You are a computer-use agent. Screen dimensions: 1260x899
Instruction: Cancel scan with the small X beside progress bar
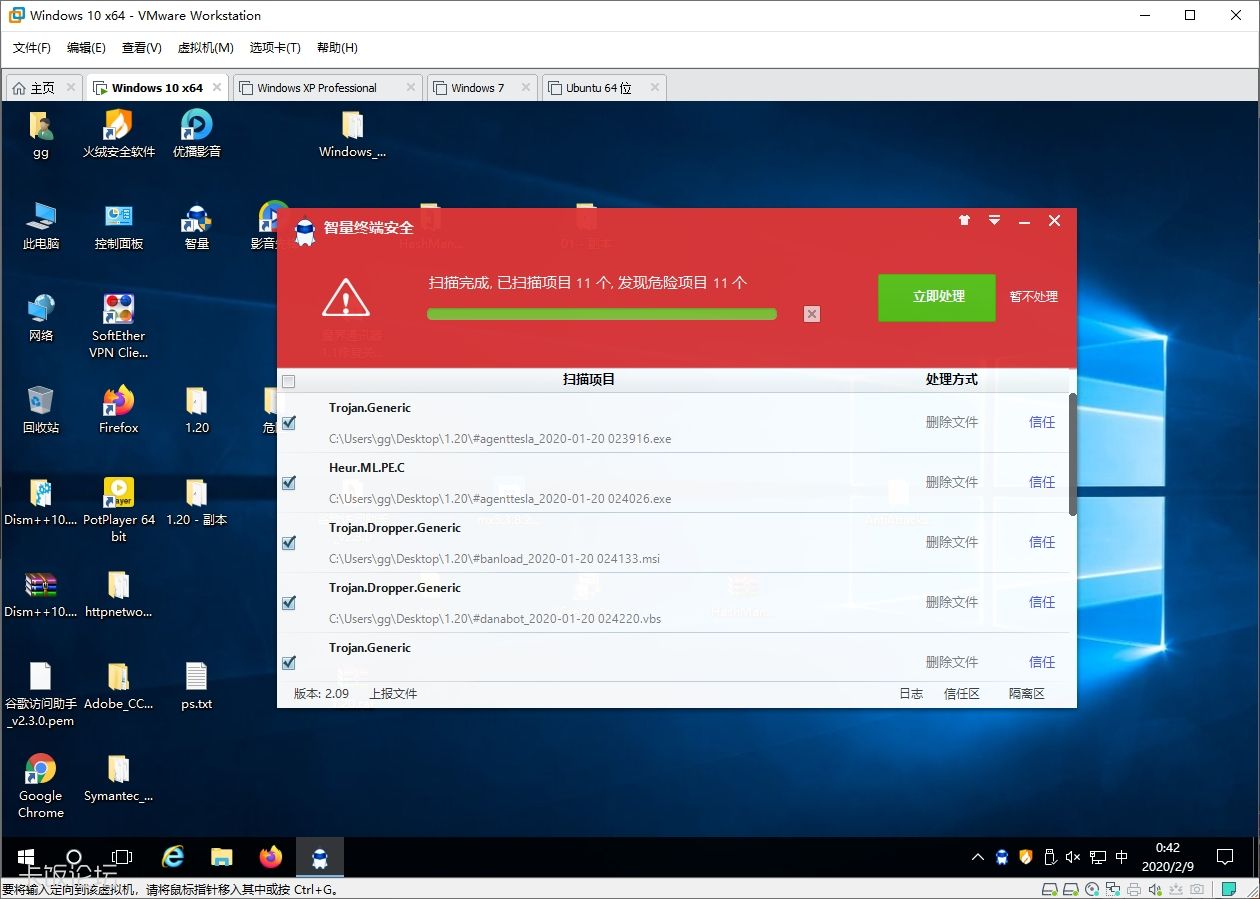[812, 314]
